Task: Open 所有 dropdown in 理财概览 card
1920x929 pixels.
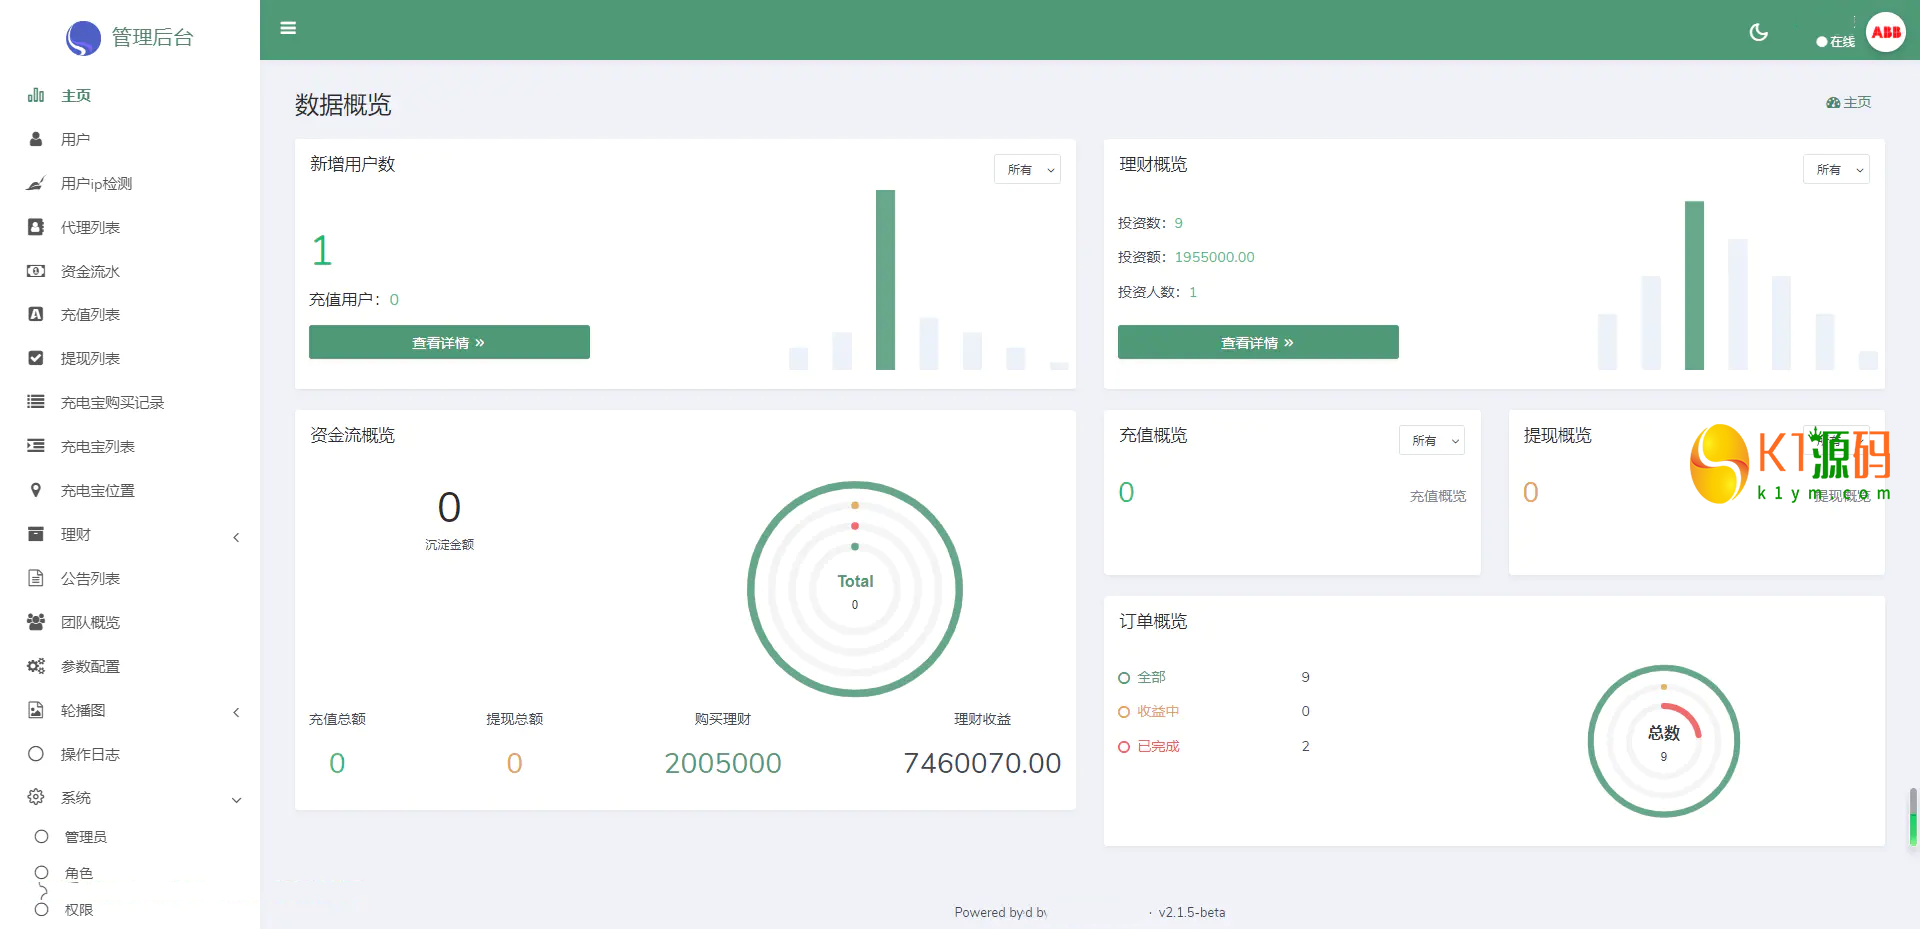Action: [1836, 169]
